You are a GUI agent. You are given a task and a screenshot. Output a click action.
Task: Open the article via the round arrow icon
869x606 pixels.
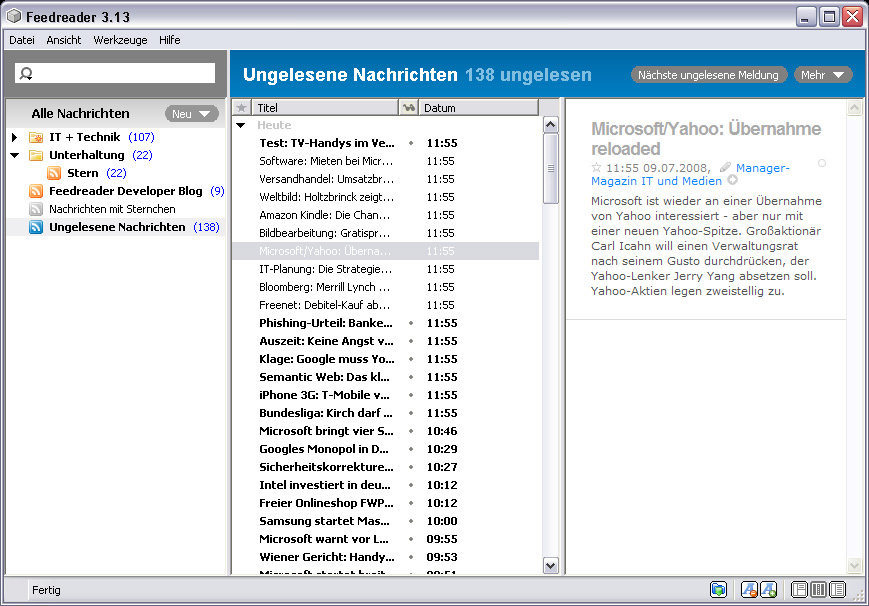pos(733,180)
